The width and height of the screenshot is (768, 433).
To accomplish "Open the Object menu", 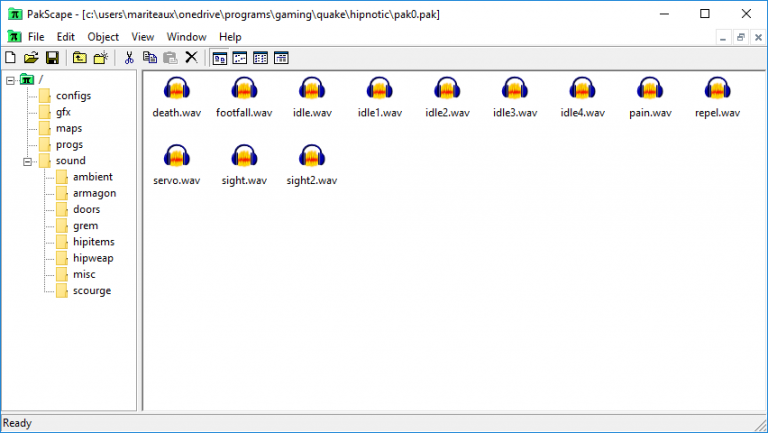I will coord(103,37).
